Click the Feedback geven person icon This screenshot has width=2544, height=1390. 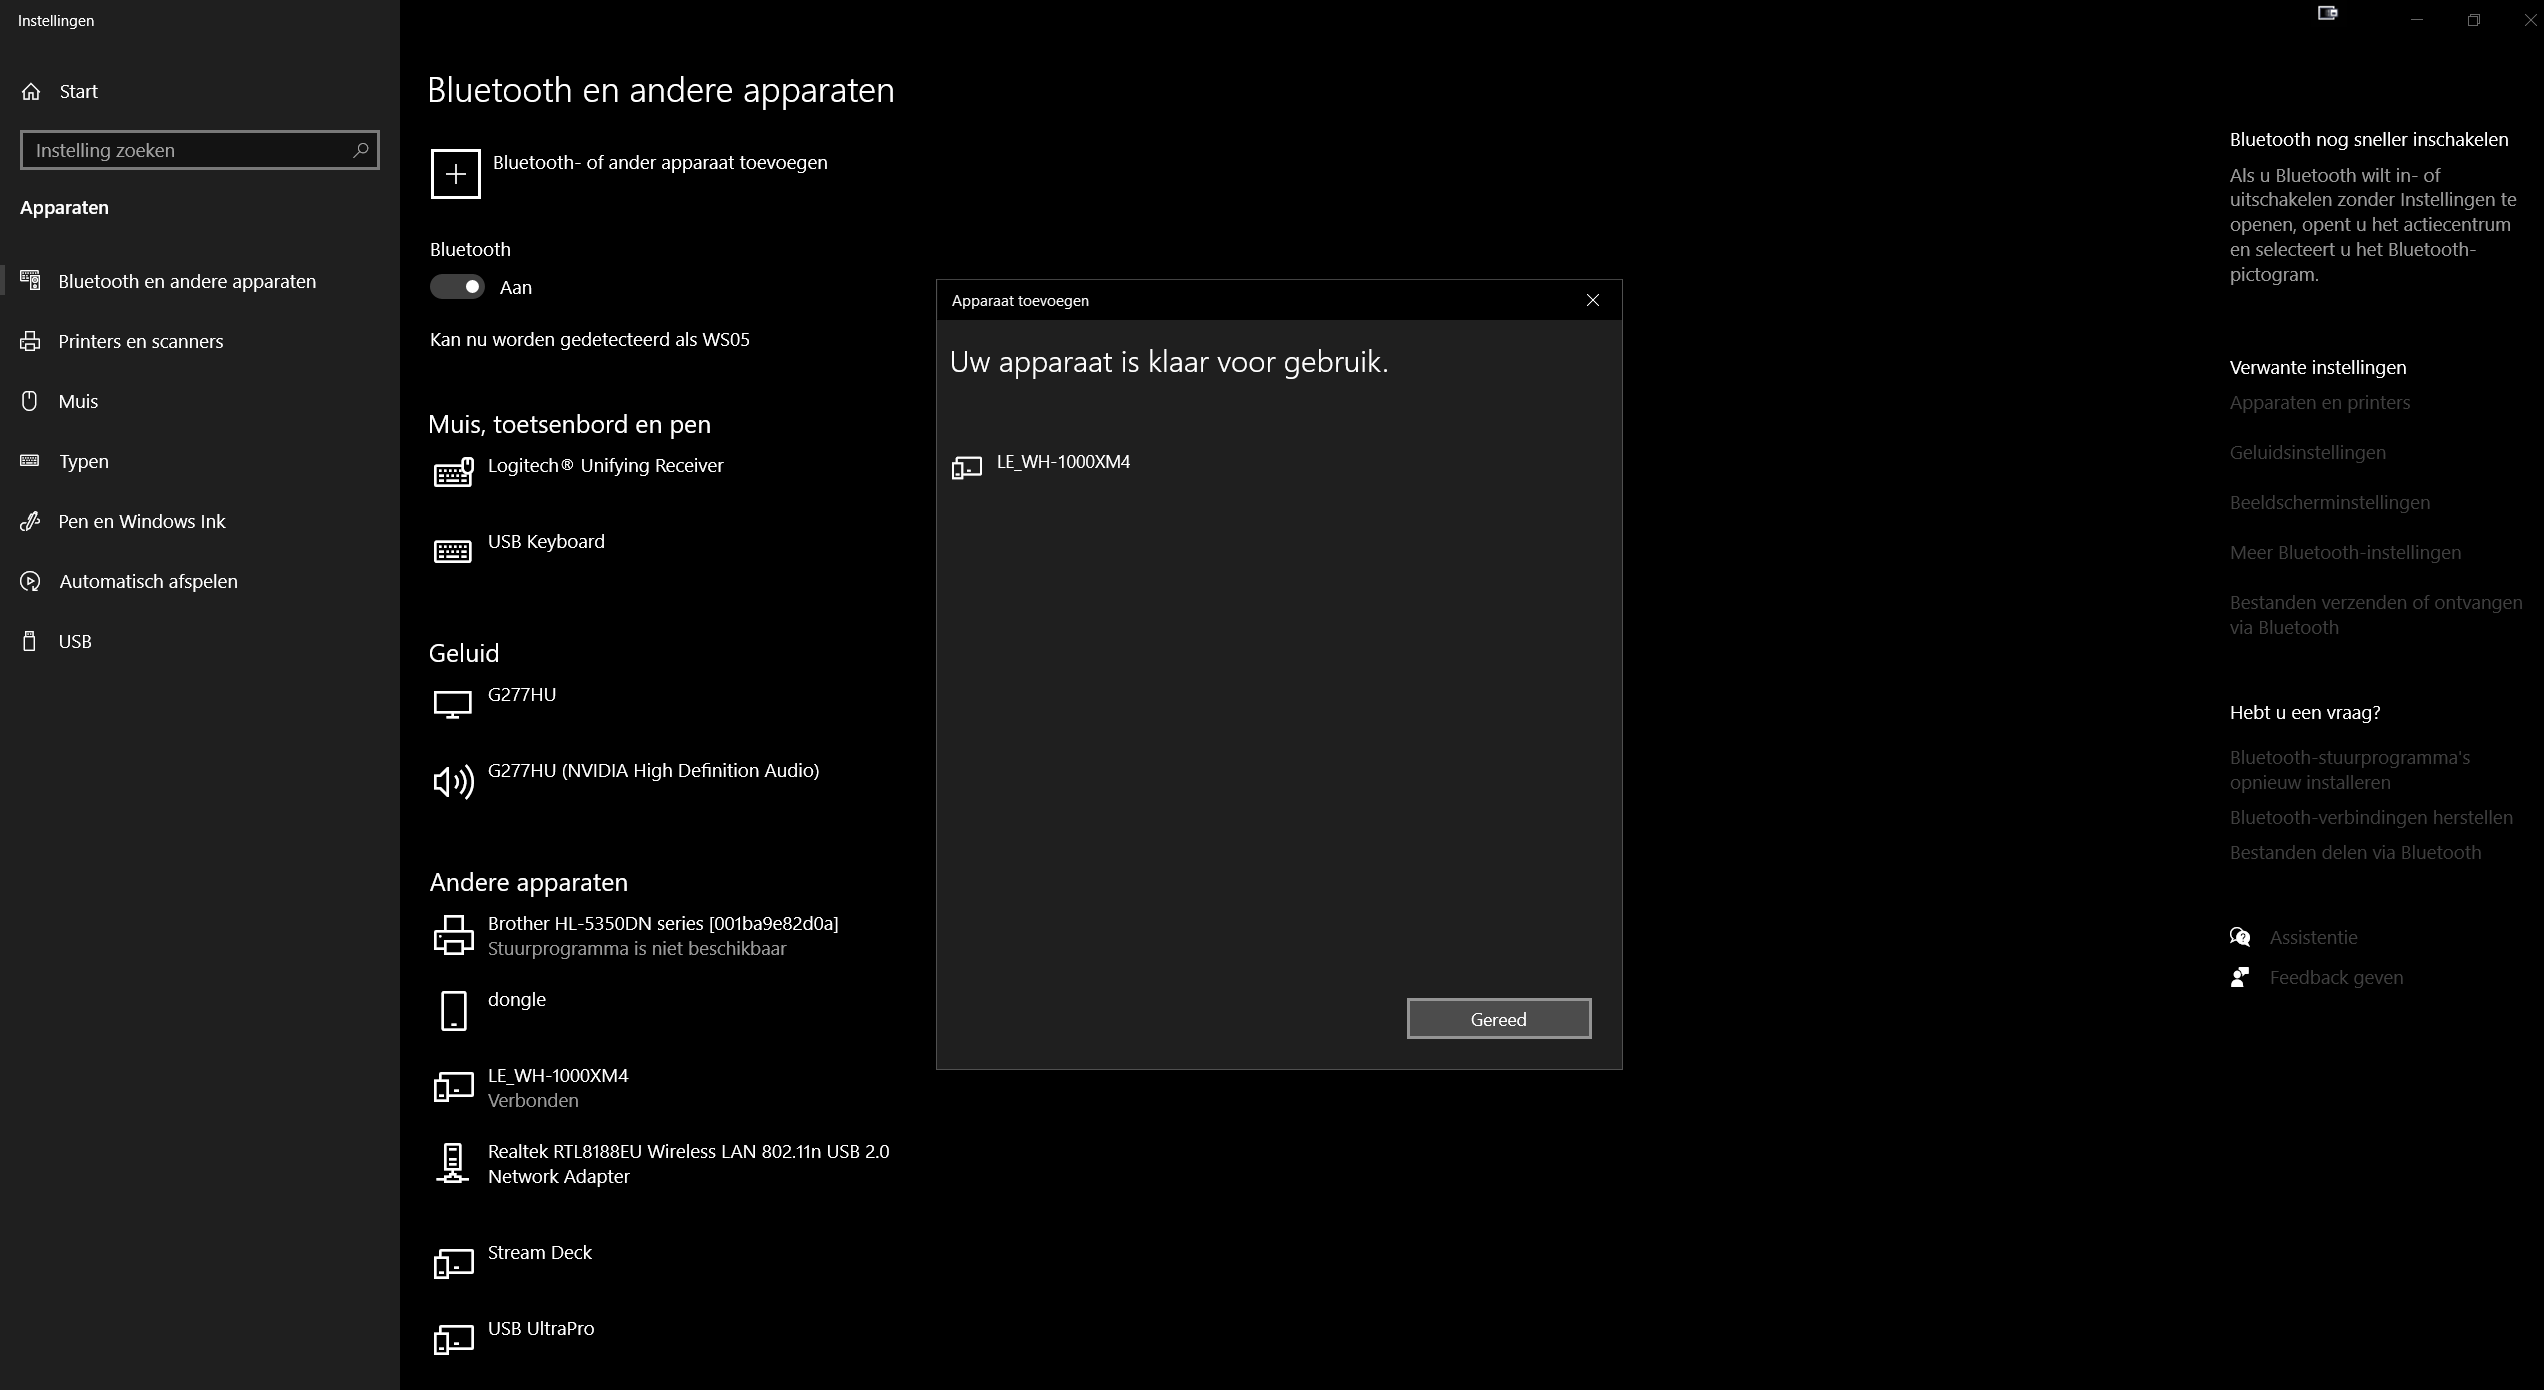2240,977
